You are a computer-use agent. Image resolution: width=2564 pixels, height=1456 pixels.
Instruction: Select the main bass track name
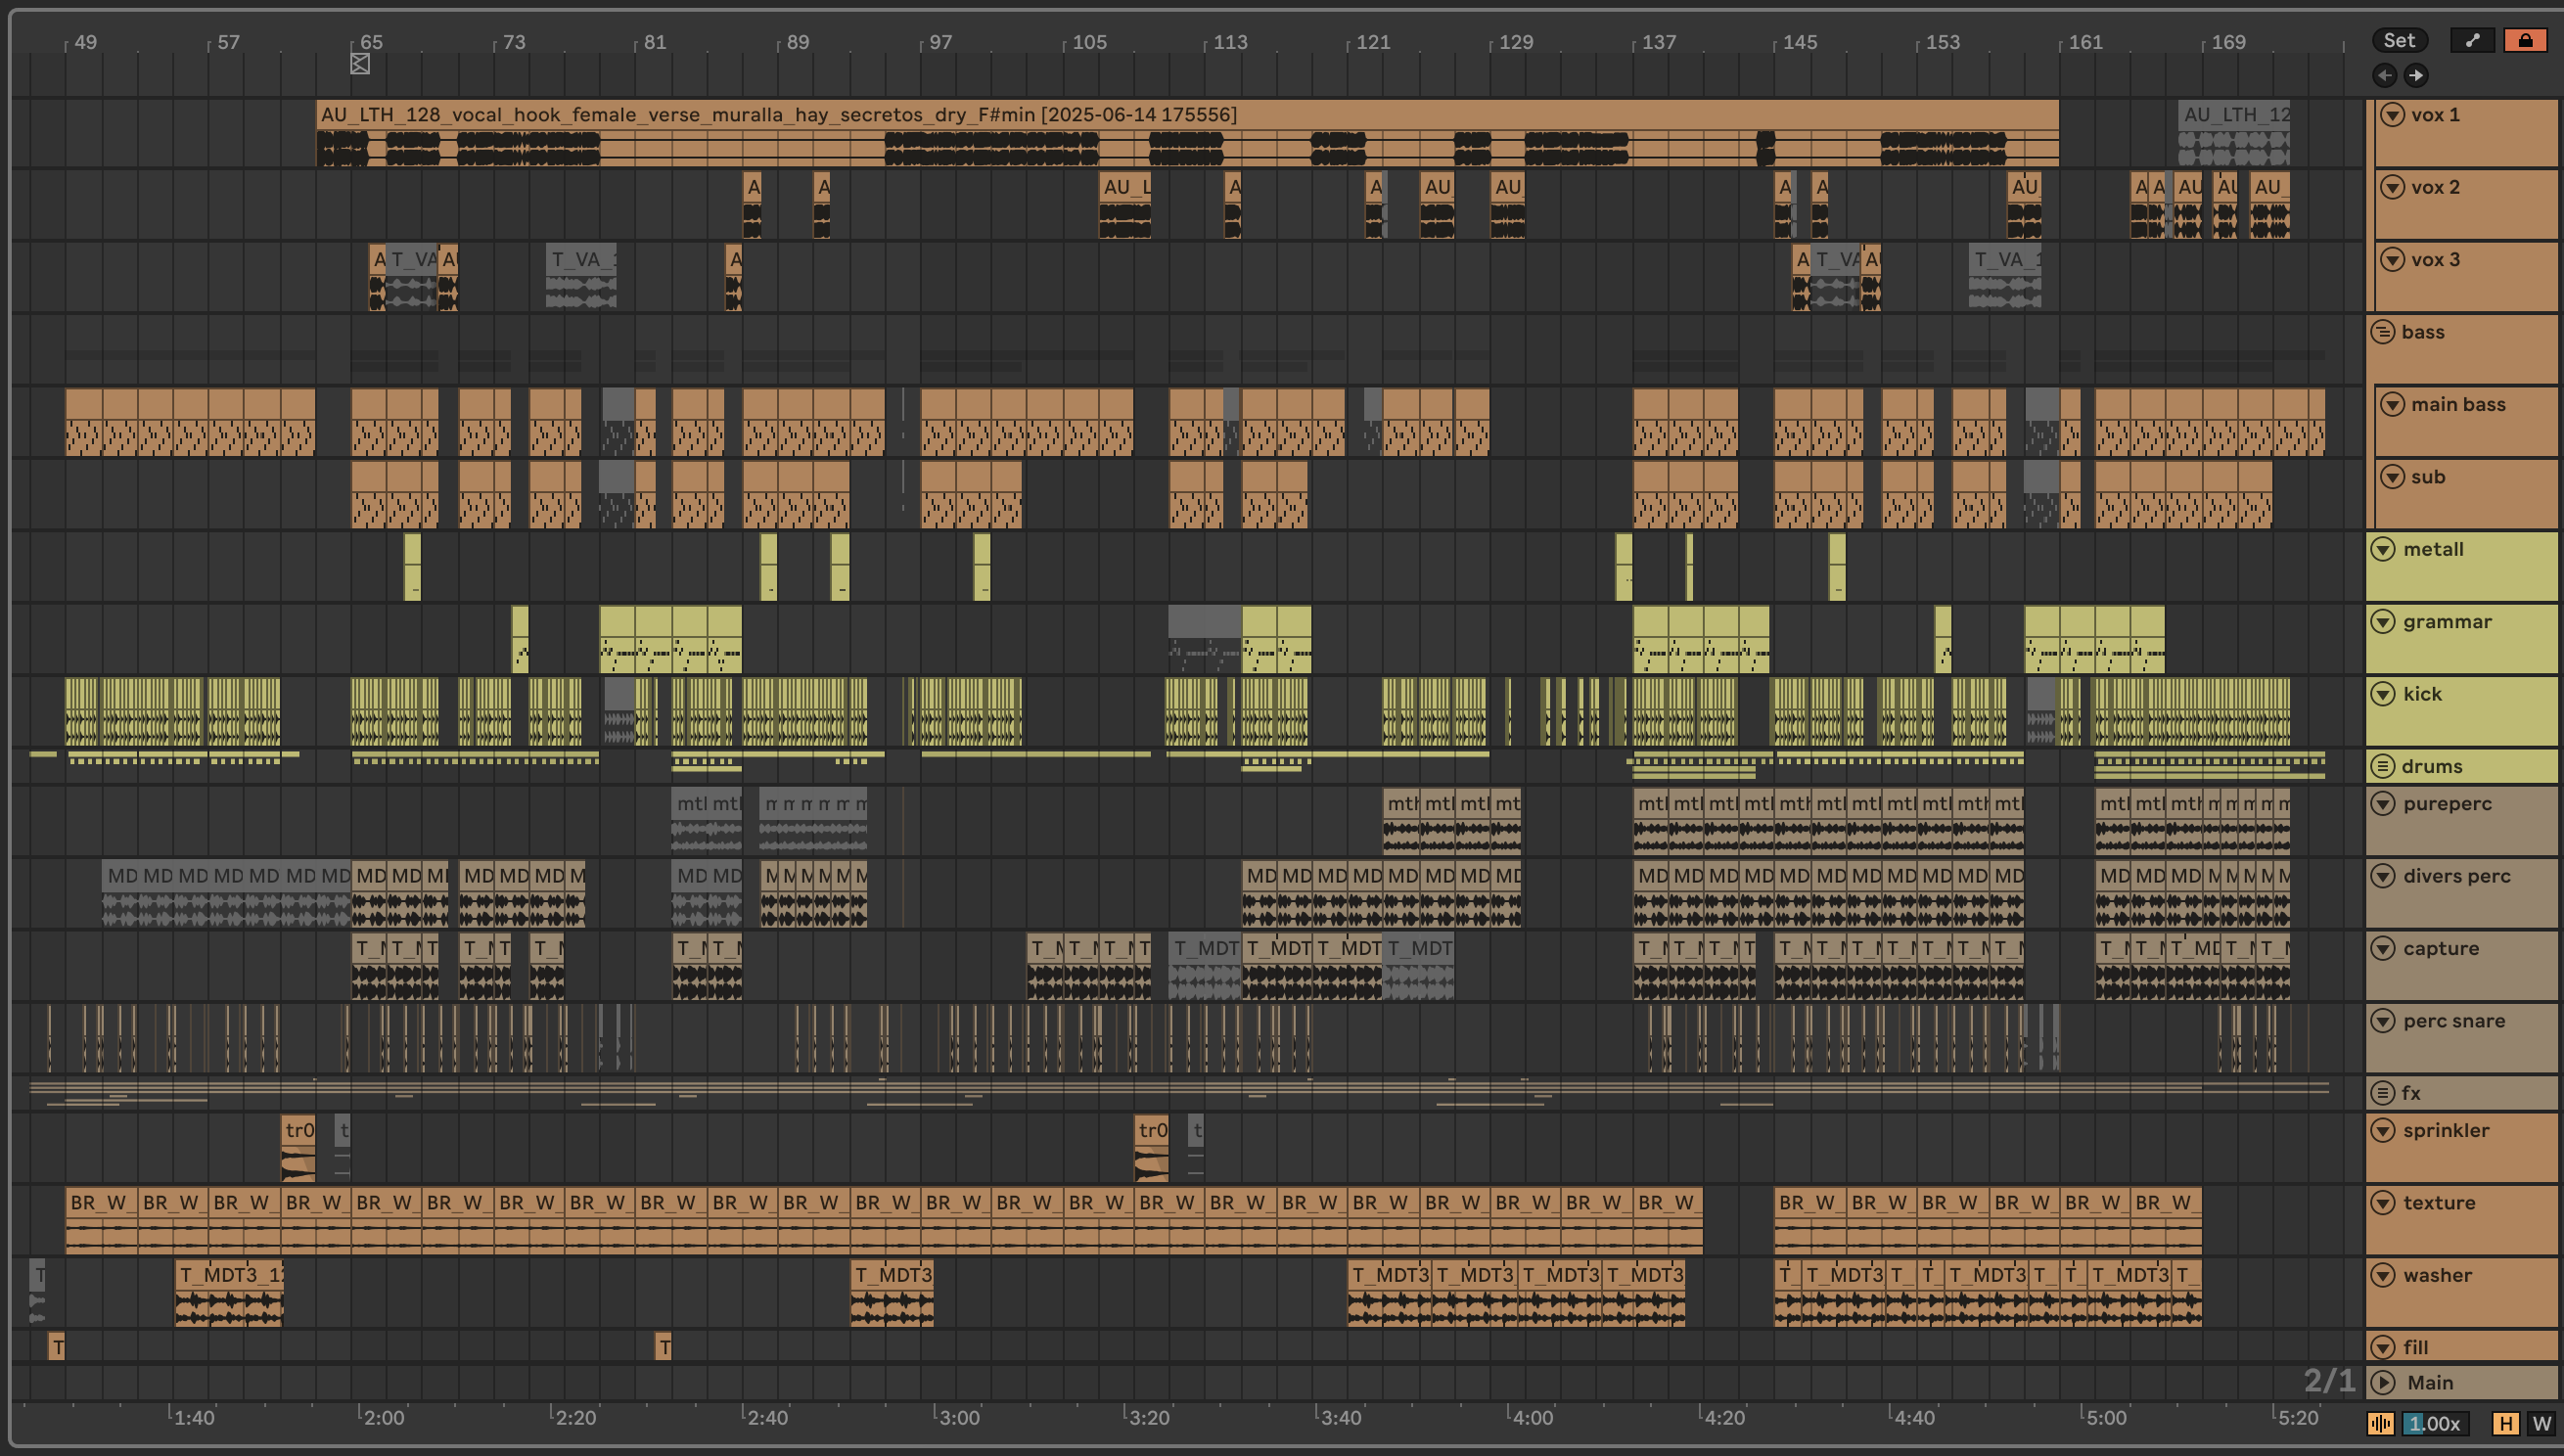[x=2458, y=404]
